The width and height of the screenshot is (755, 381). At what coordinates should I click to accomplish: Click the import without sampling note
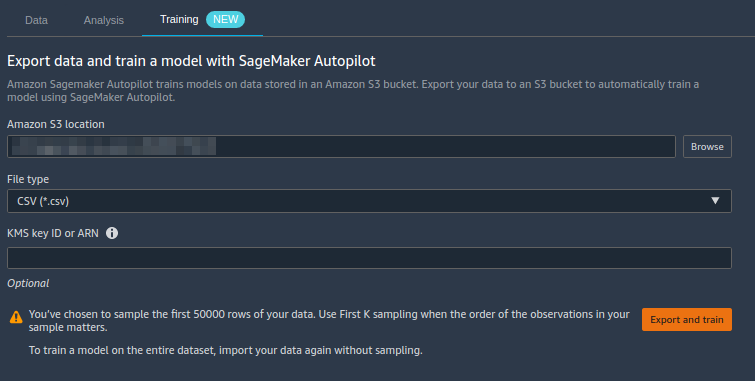(x=225, y=350)
